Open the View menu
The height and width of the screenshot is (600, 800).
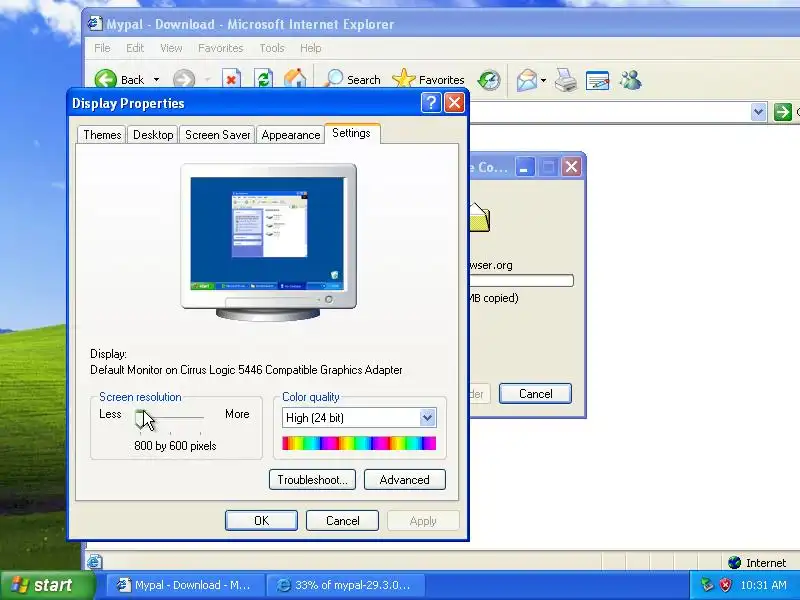point(171,48)
